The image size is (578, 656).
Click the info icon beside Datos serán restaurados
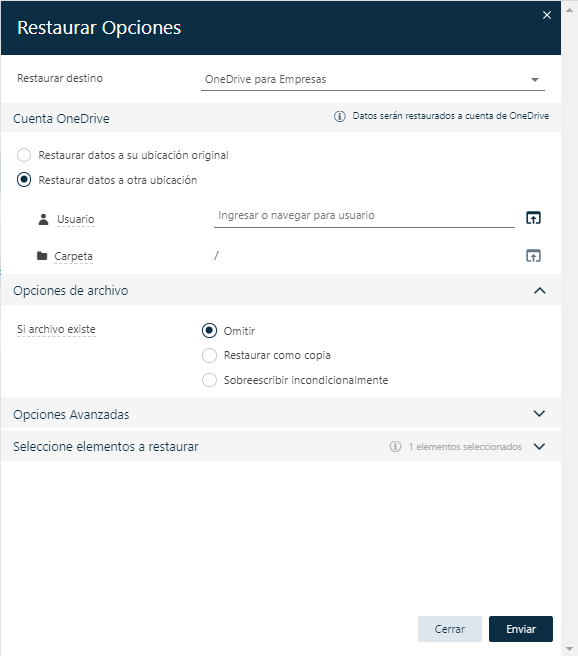(x=340, y=116)
